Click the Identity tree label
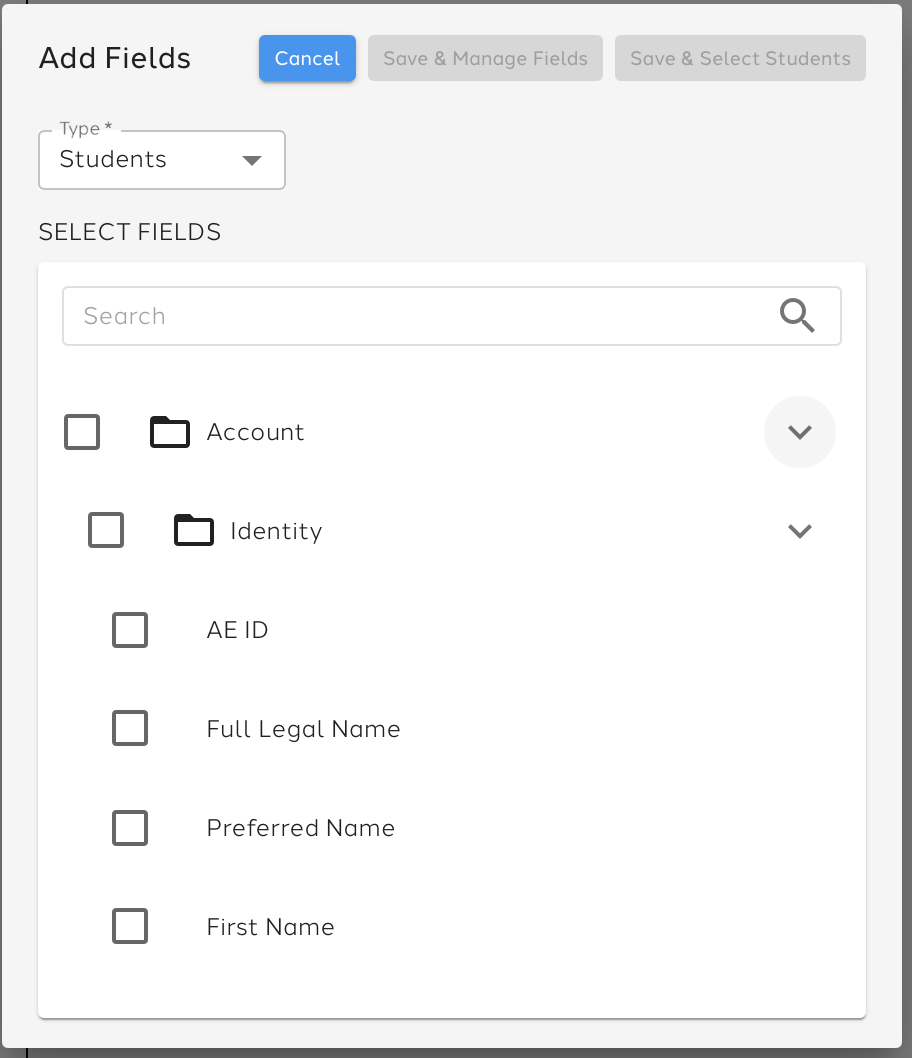The image size is (912, 1058). coord(276,531)
